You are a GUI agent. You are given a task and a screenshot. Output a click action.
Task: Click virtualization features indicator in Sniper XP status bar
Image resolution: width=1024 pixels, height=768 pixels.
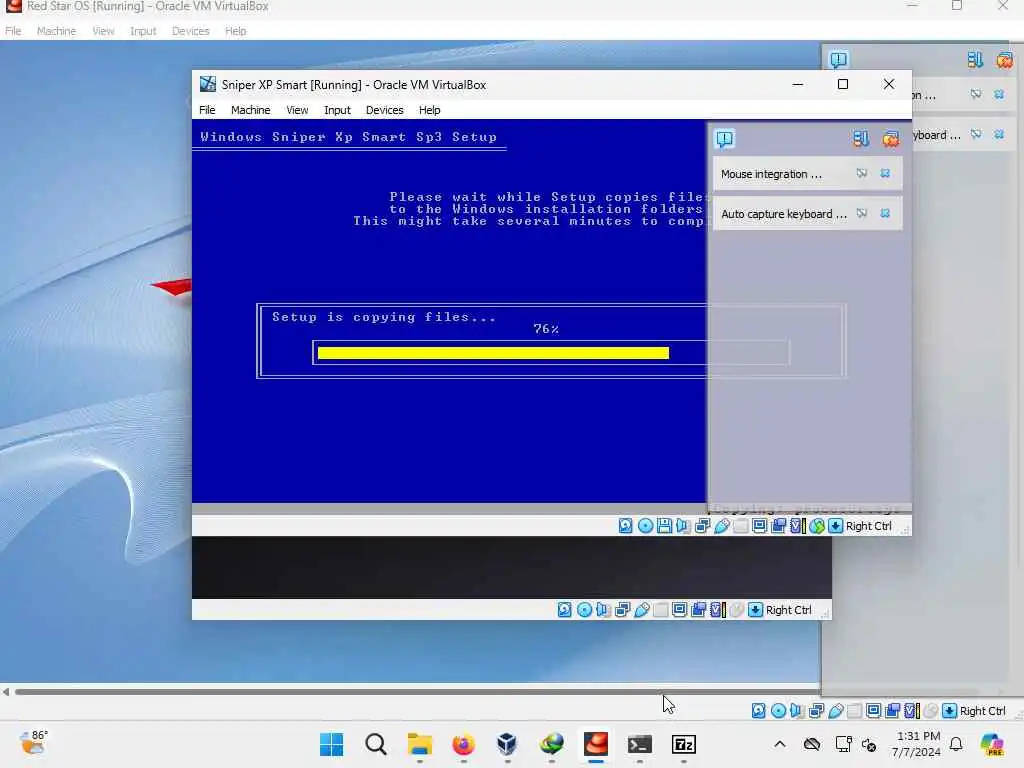tap(797, 526)
